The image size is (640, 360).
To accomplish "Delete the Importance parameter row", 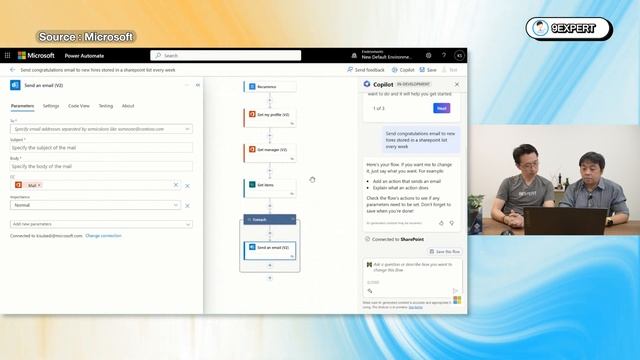I will pyautogui.click(x=187, y=206).
